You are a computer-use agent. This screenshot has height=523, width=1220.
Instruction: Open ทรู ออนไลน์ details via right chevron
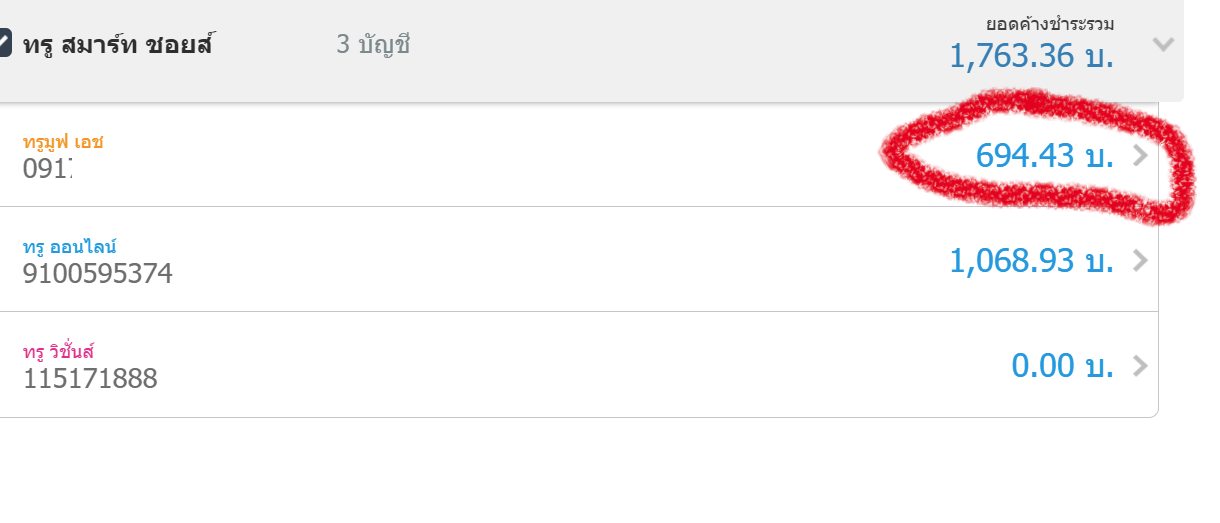tap(1140, 261)
